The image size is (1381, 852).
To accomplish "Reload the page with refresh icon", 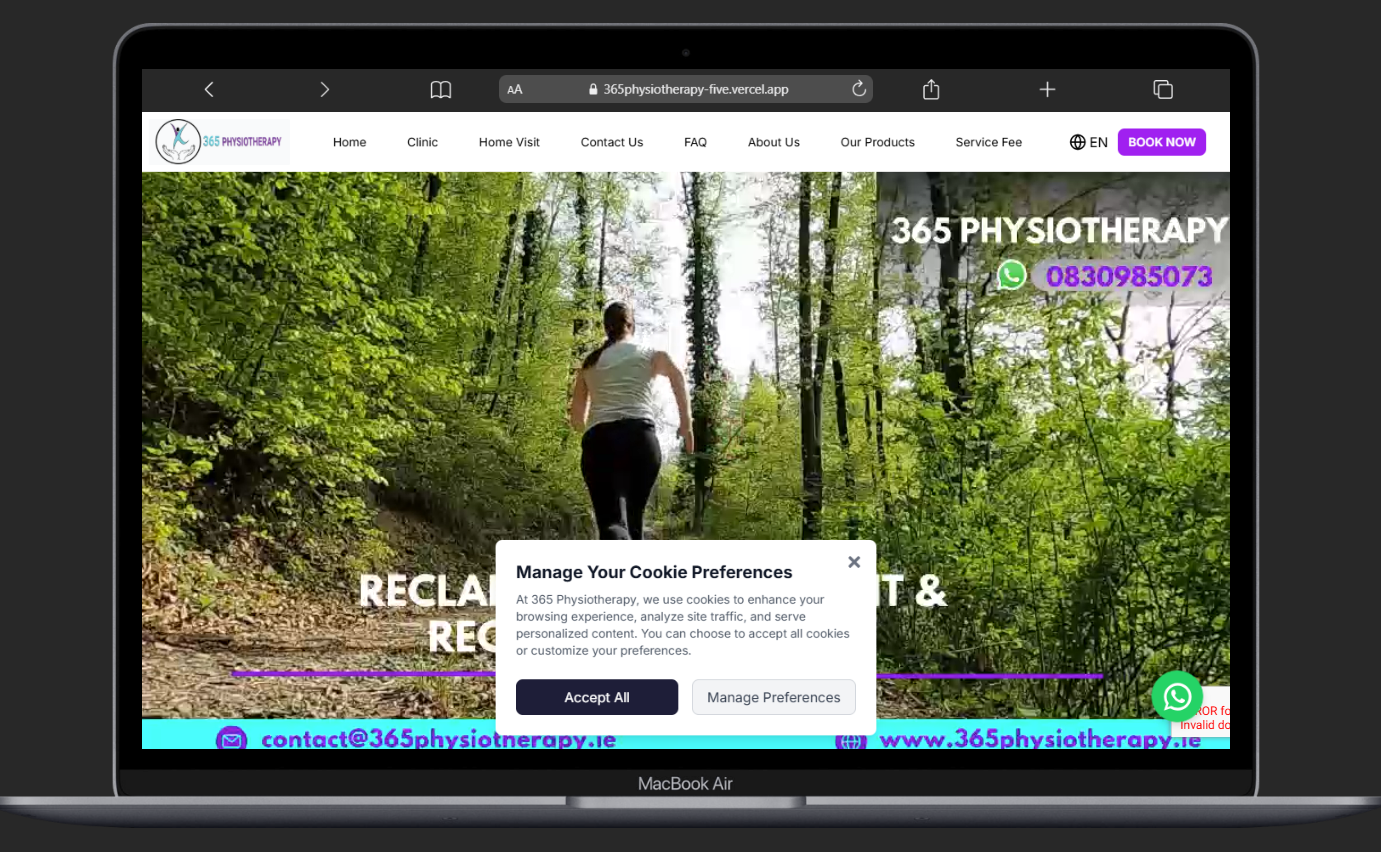I will pos(858,89).
